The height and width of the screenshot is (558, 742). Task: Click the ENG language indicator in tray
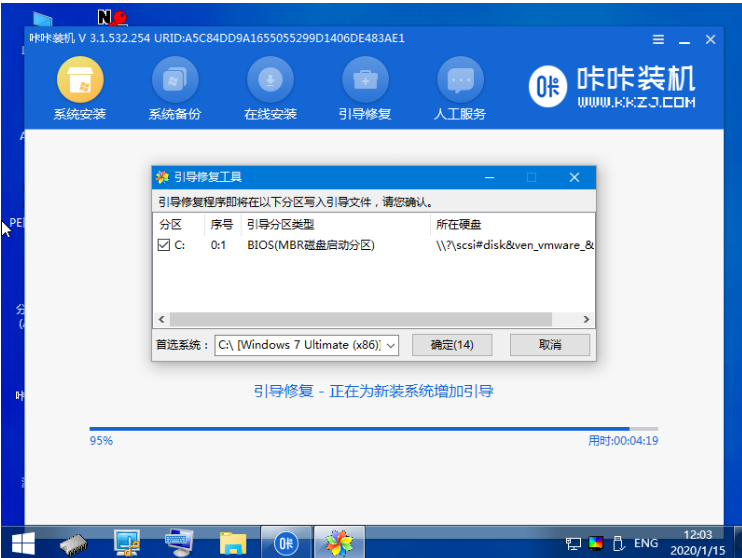click(x=645, y=543)
